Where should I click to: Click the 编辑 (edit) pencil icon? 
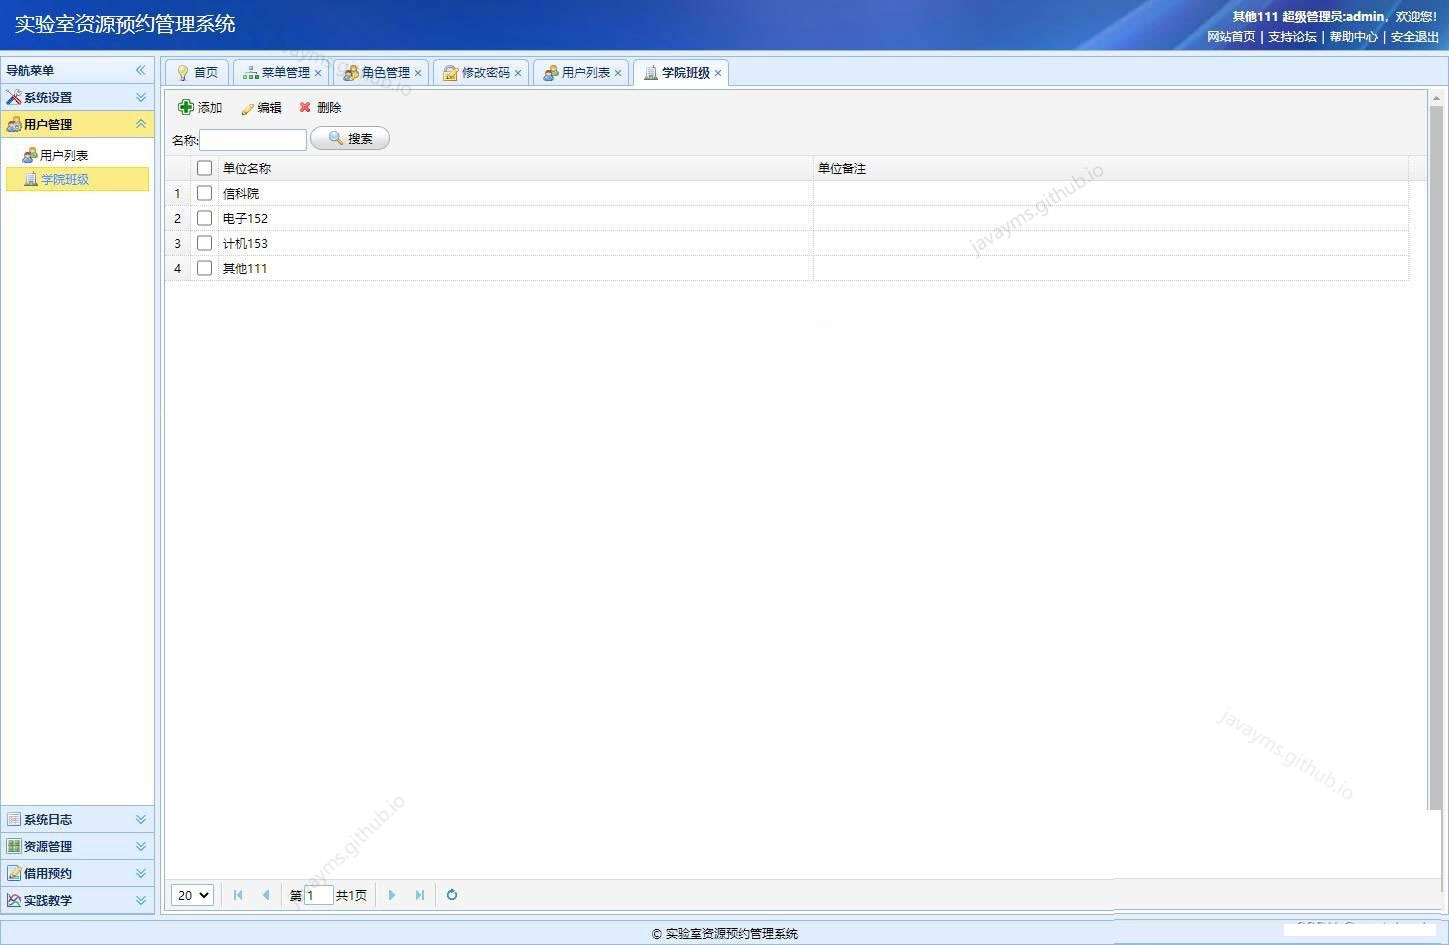pos(248,107)
